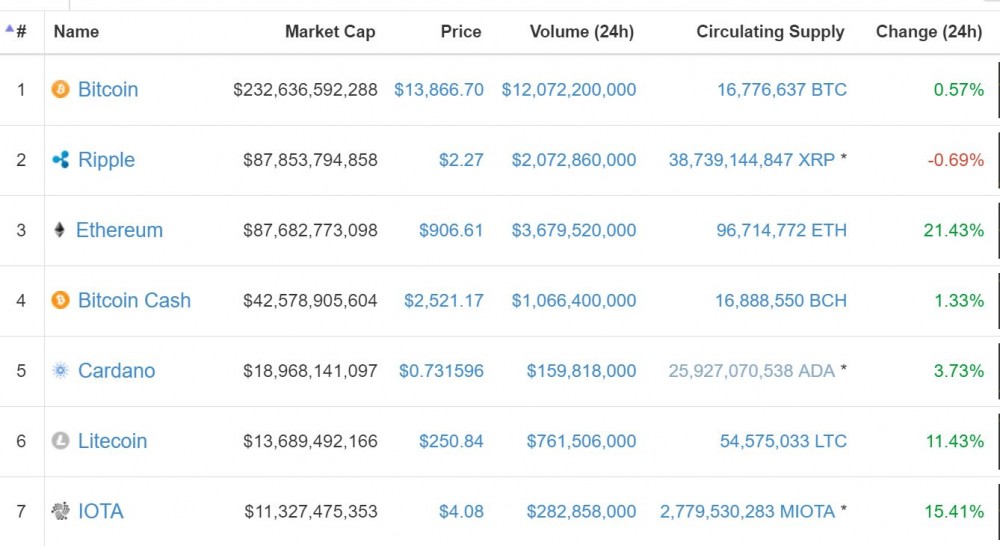Open the IOTA name link

click(x=101, y=511)
